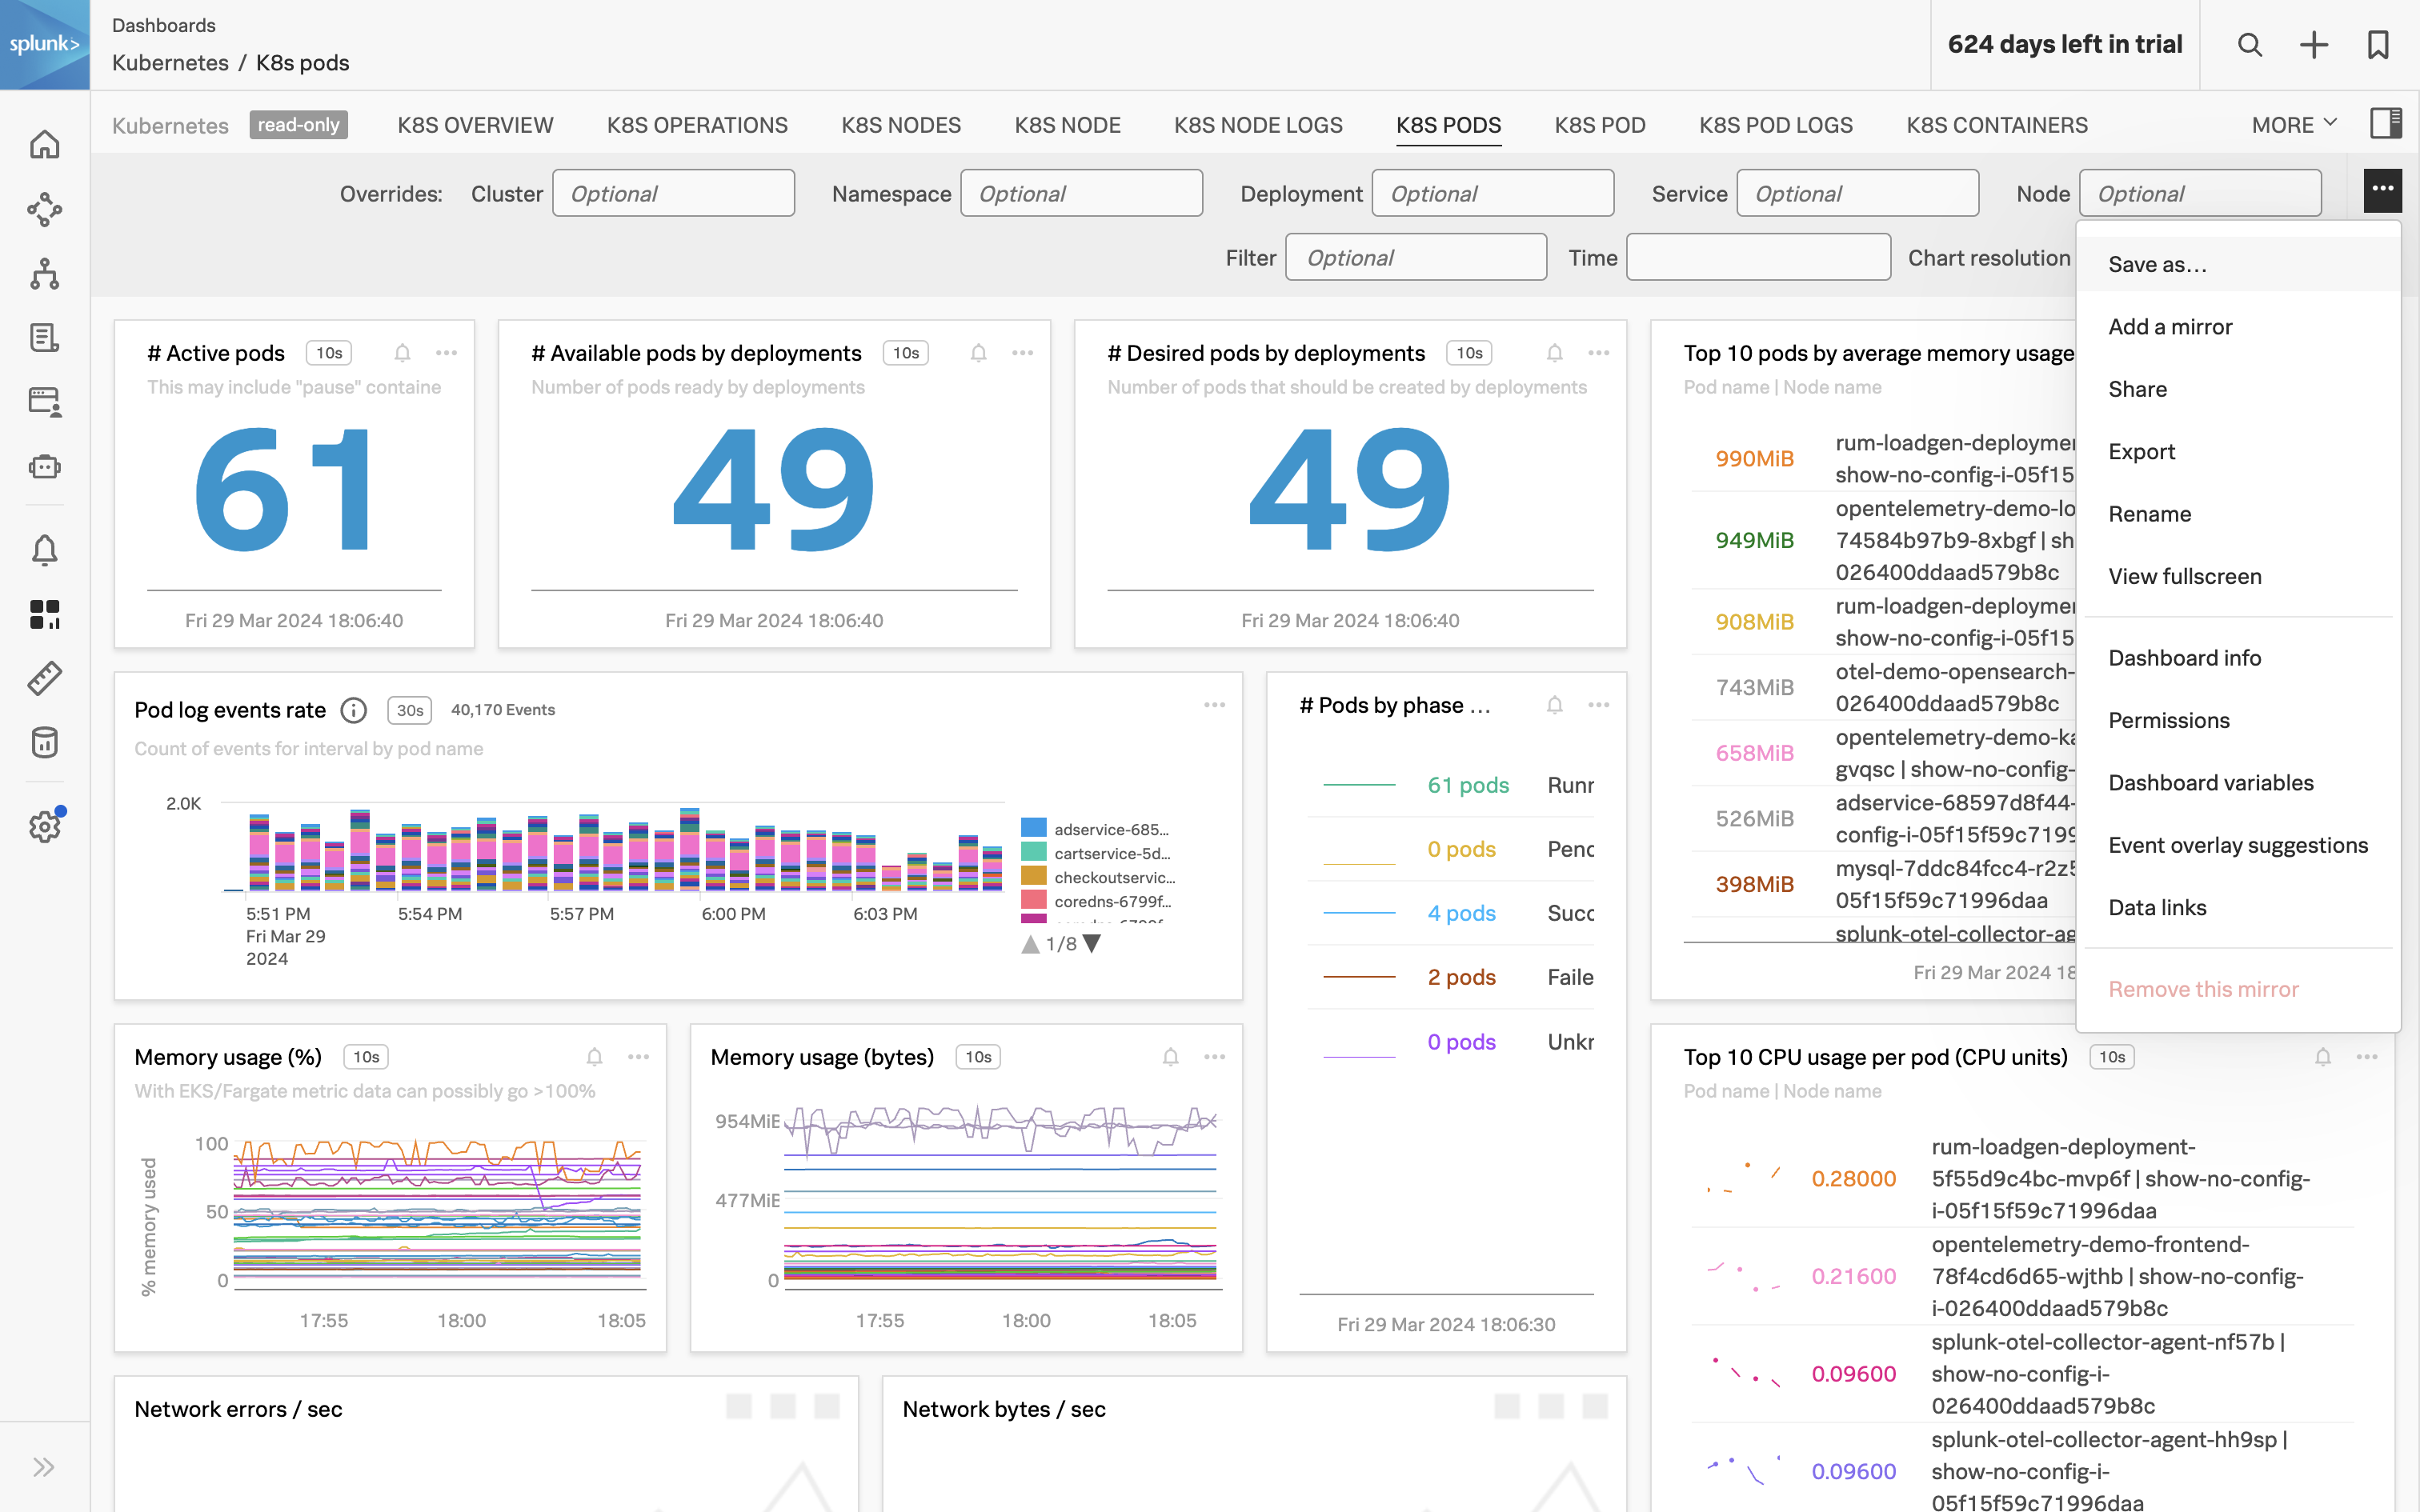Image resolution: width=2420 pixels, height=1512 pixels.
Task: Switch to K8S OPERATIONS tab
Action: [697, 125]
